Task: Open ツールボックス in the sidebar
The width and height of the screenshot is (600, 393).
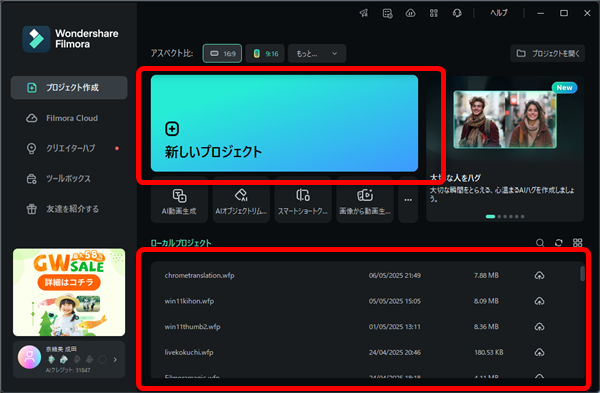Action: [x=69, y=178]
